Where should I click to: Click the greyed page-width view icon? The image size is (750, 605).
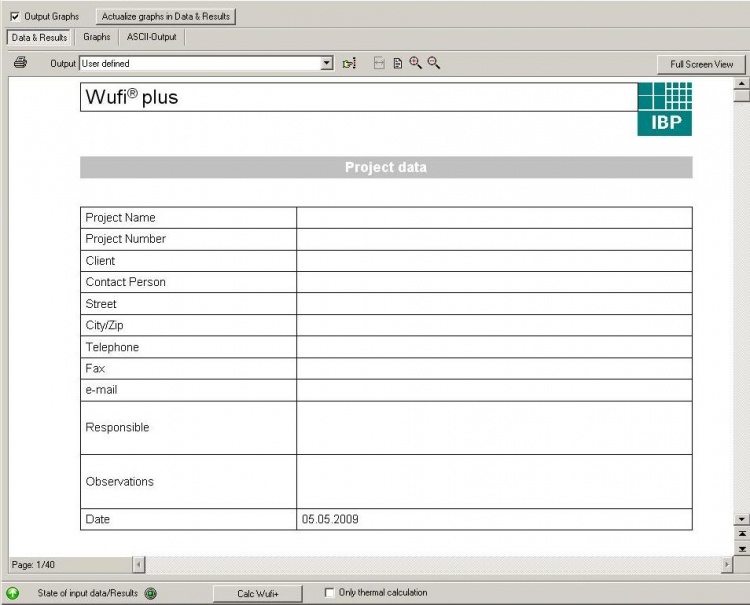[379, 63]
